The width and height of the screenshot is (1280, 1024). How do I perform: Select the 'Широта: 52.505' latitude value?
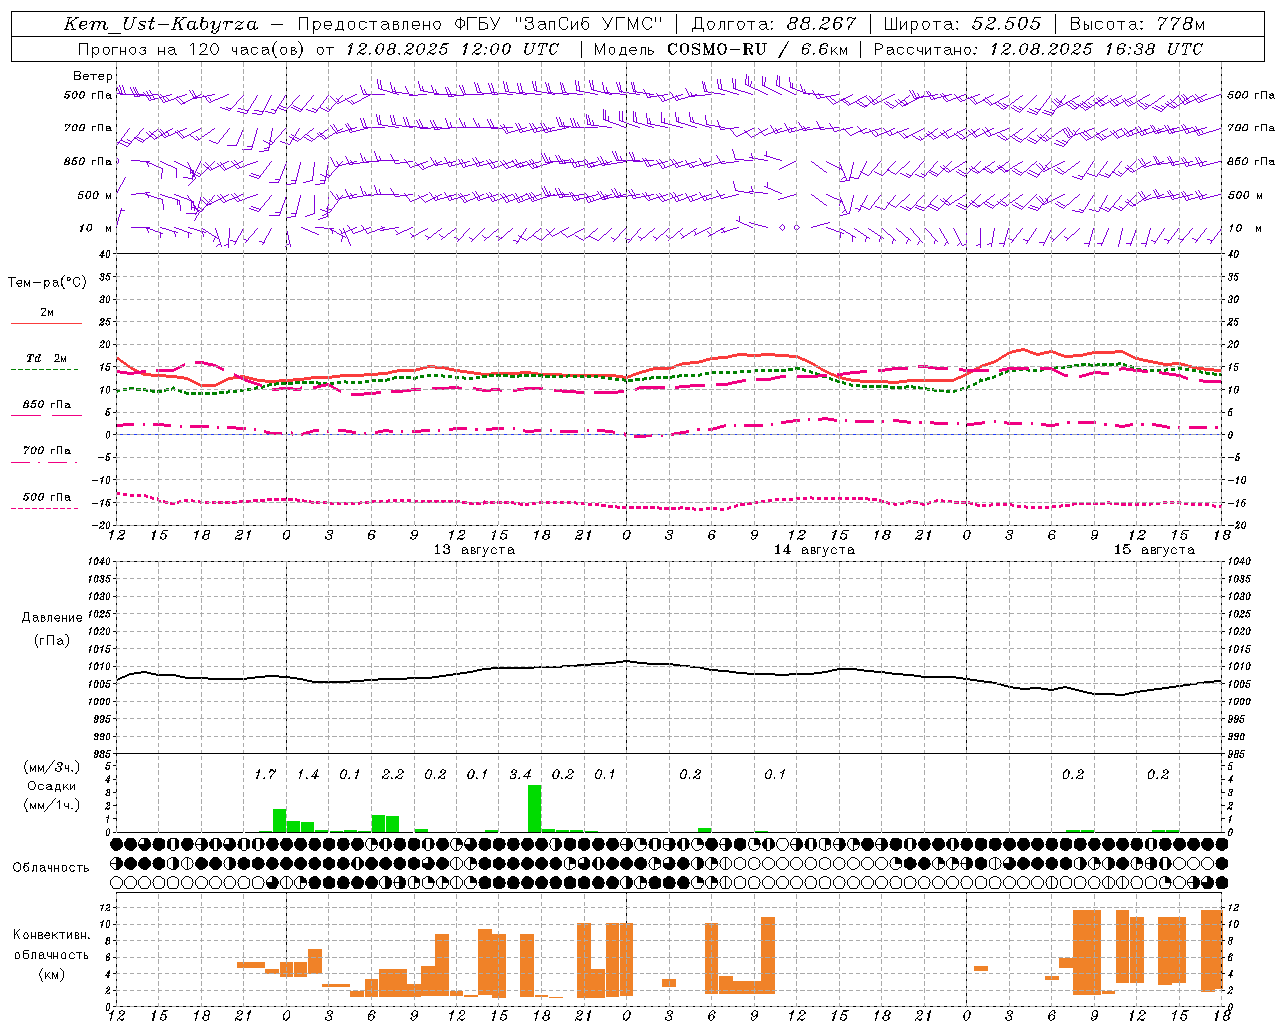click(962, 24)
